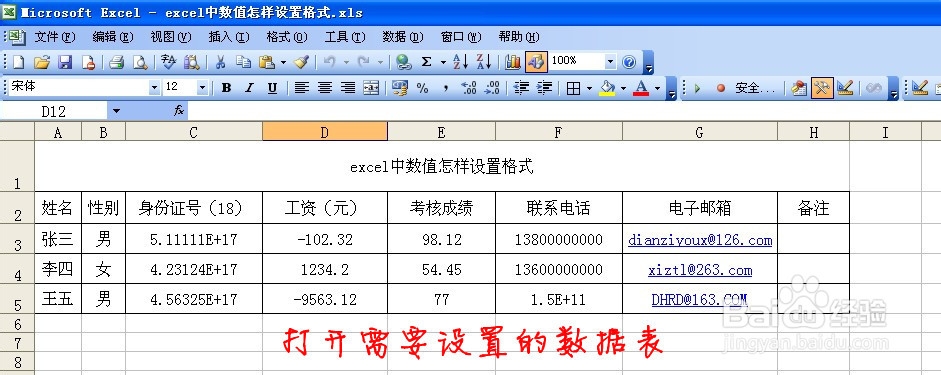Open the 格式 (Format) menu

[287, 37]
